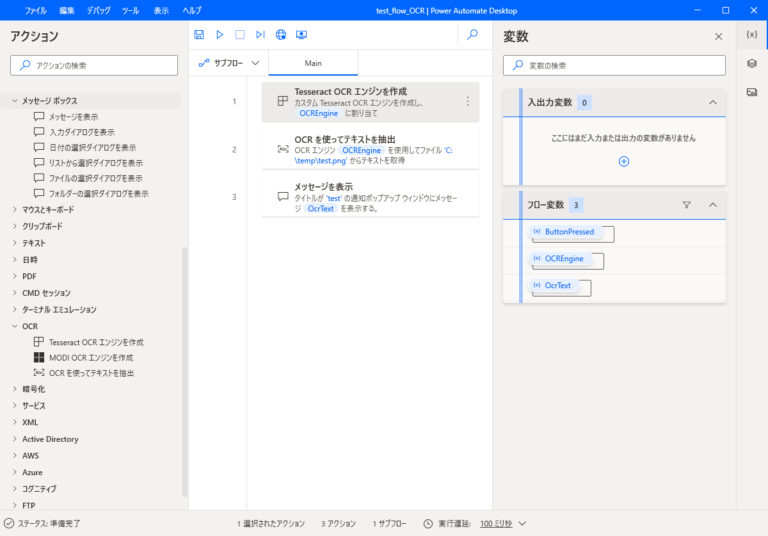
Task: Open the UI elements layers icon
Action: click(x=752, y=63)
